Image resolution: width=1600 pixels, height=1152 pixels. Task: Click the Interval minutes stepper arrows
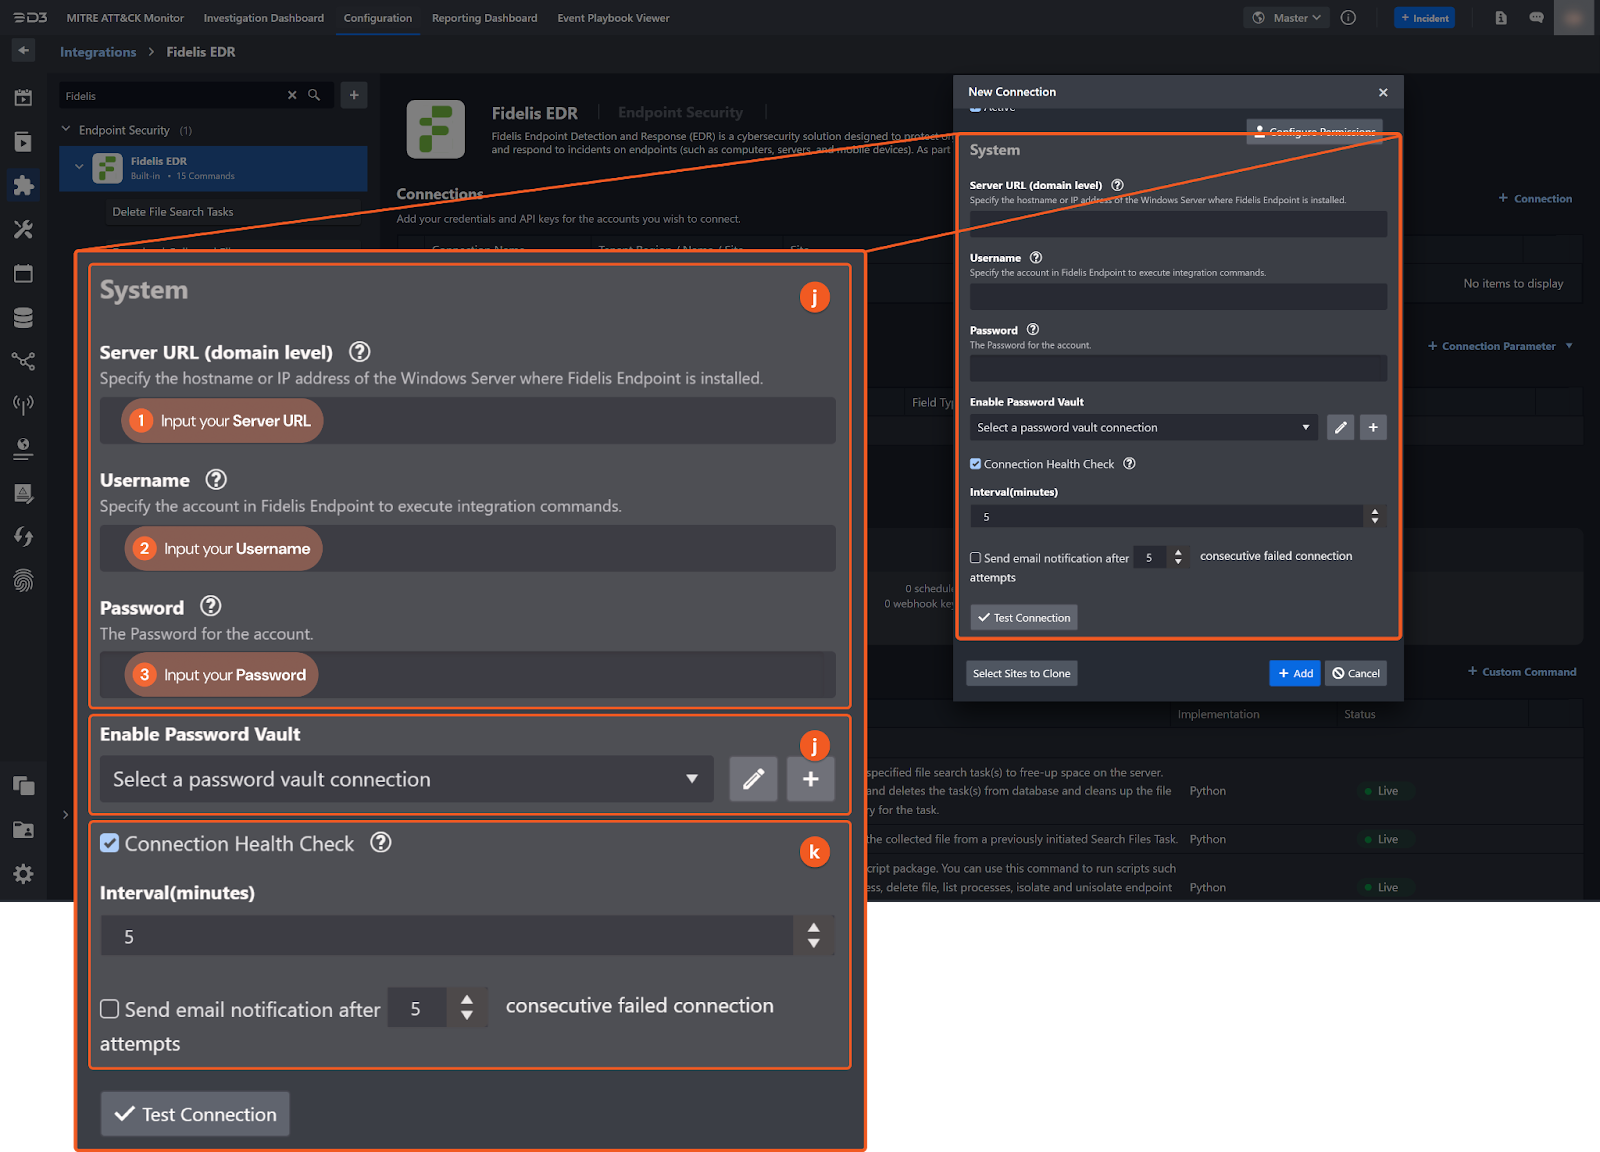coord(1375,516)
